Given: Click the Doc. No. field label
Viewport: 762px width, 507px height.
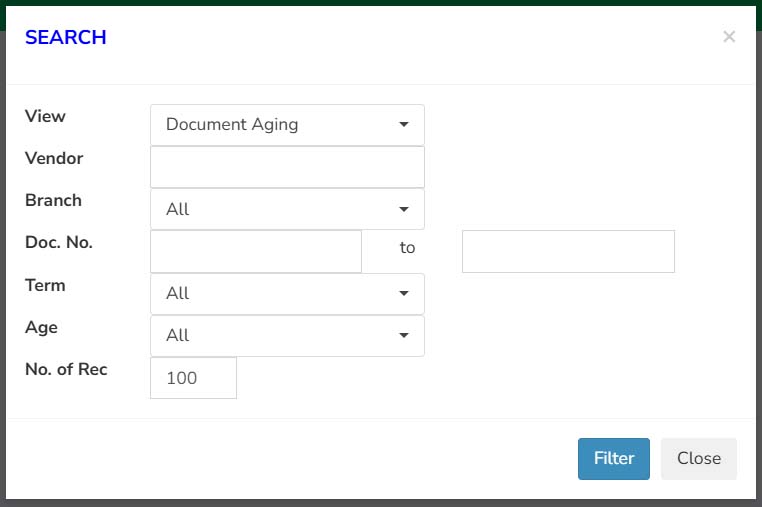Looking at the screenshot, I should click(x=59, y=242).
